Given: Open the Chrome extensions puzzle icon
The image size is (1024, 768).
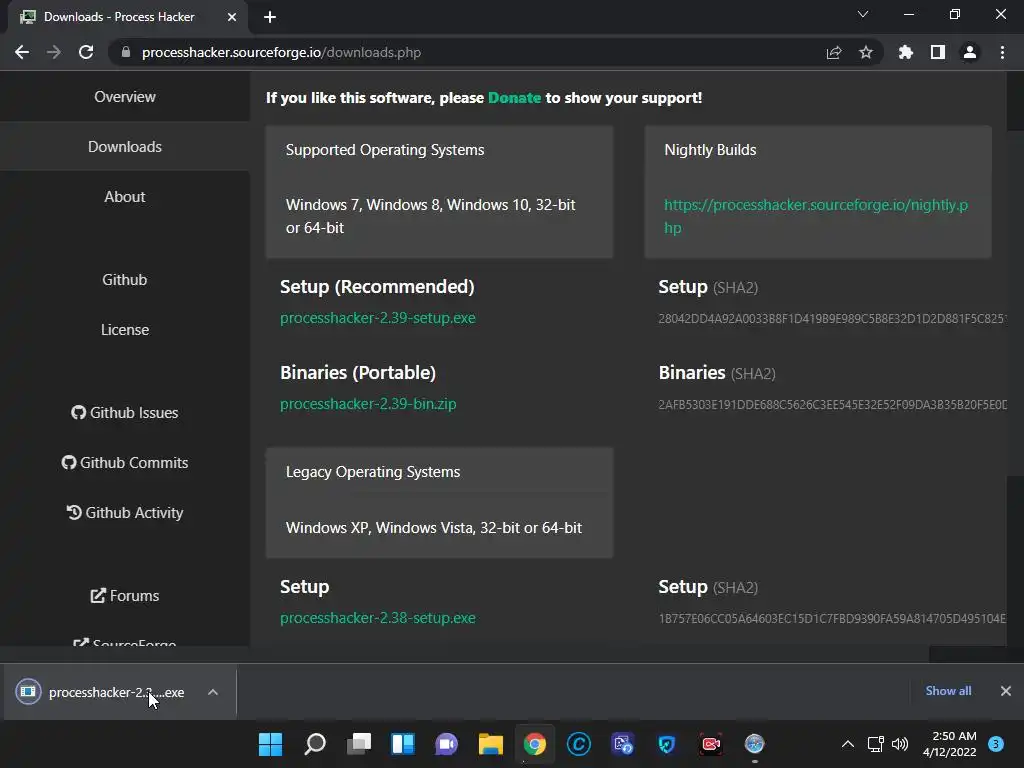Looking at the screenshot, I should (x=905, y=52).
